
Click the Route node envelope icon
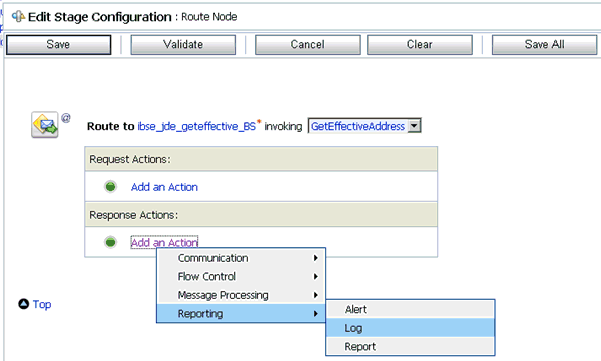tap(44, 125)
